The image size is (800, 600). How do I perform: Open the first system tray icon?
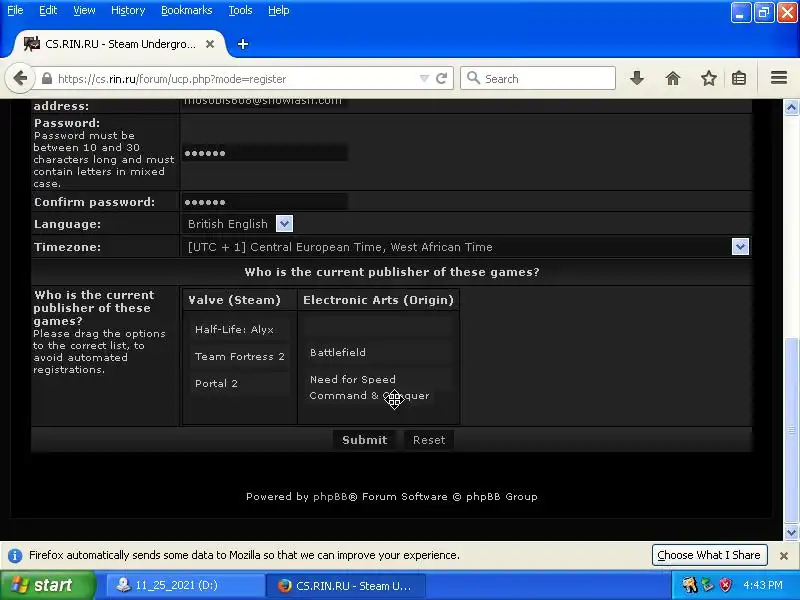pyautogui.click(x=689, y=585)
